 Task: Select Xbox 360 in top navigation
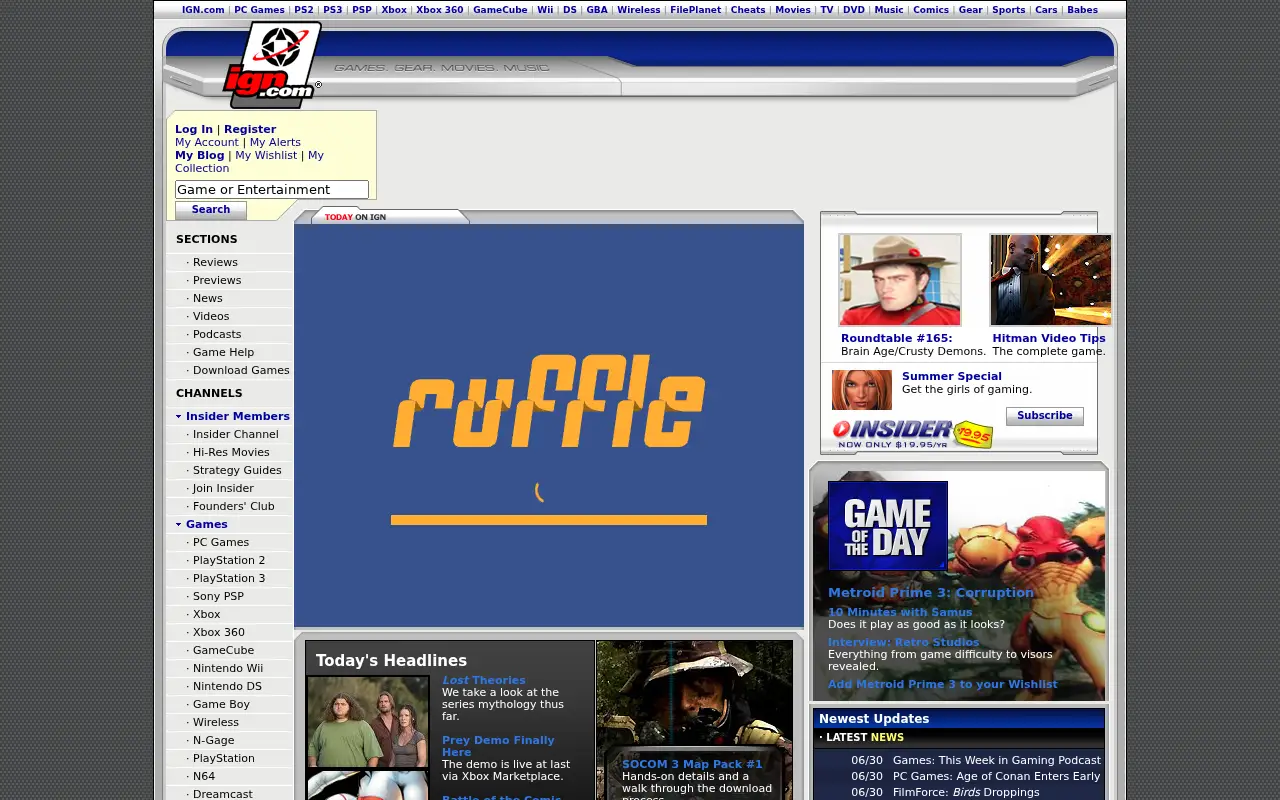pos(439,10)
